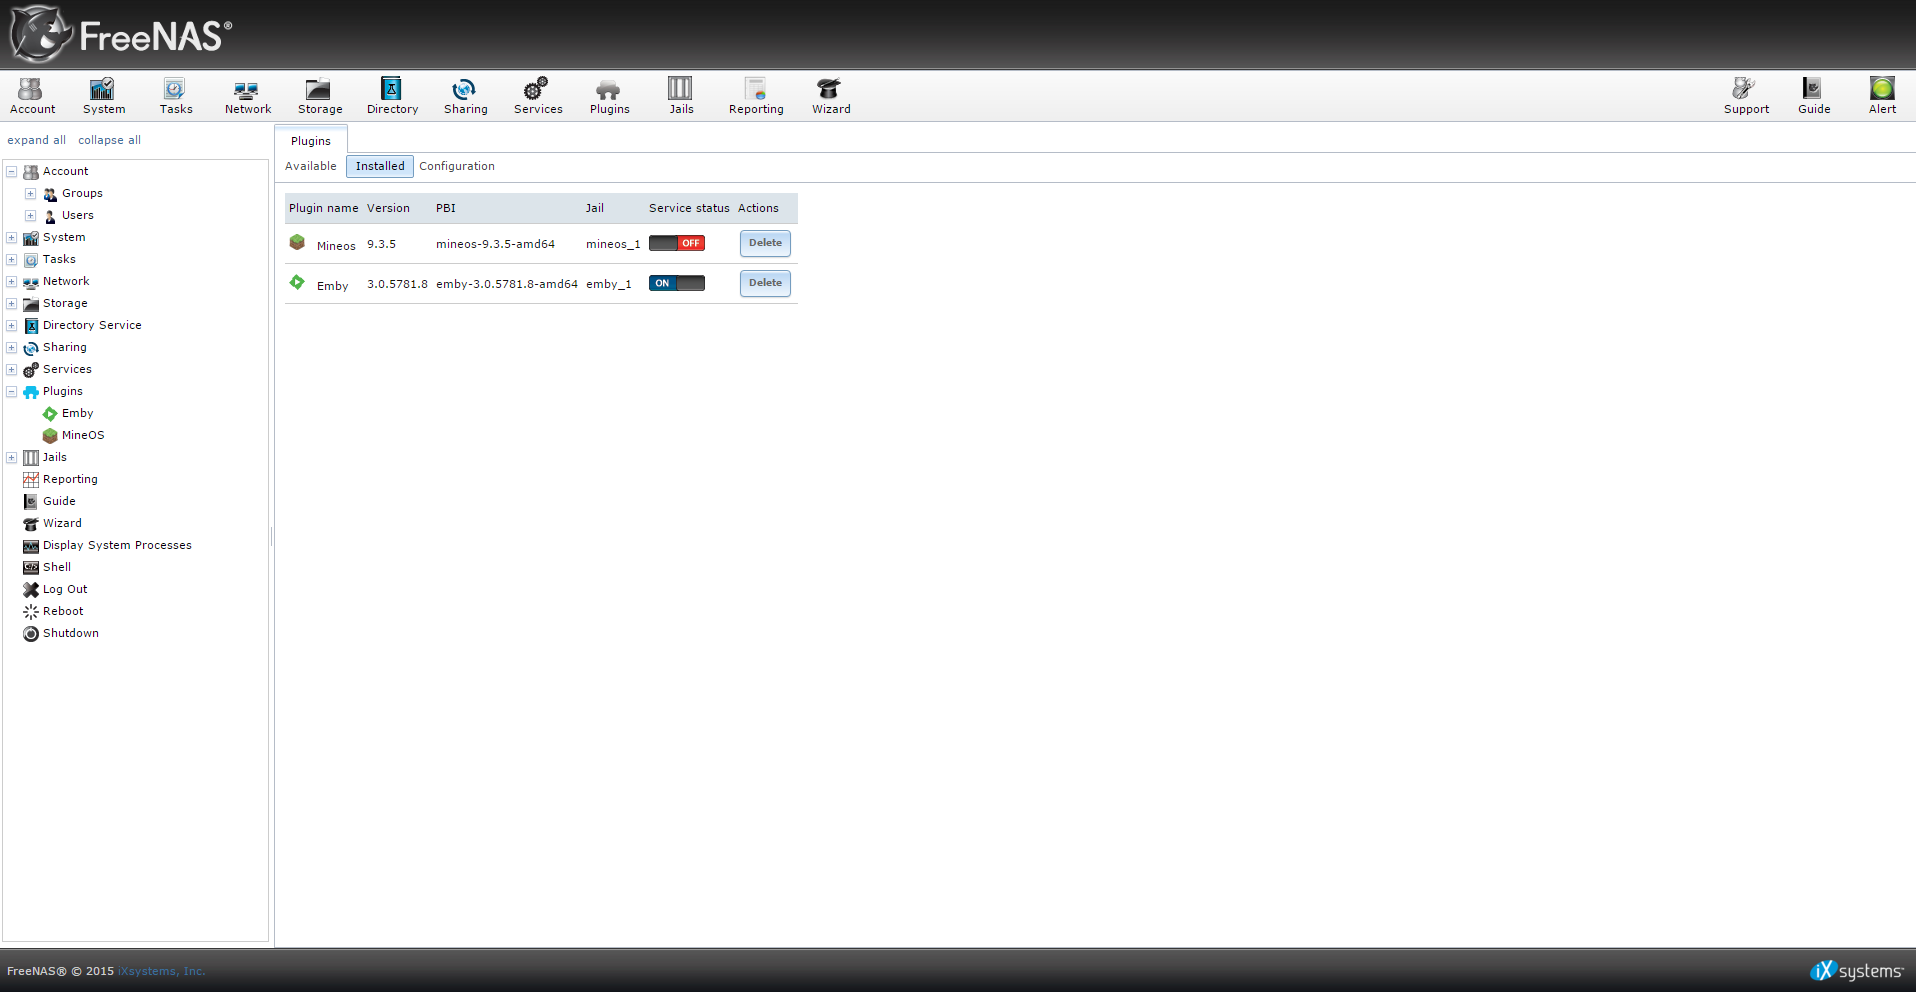Switch to Installed plugins tab

click(380, 166)
